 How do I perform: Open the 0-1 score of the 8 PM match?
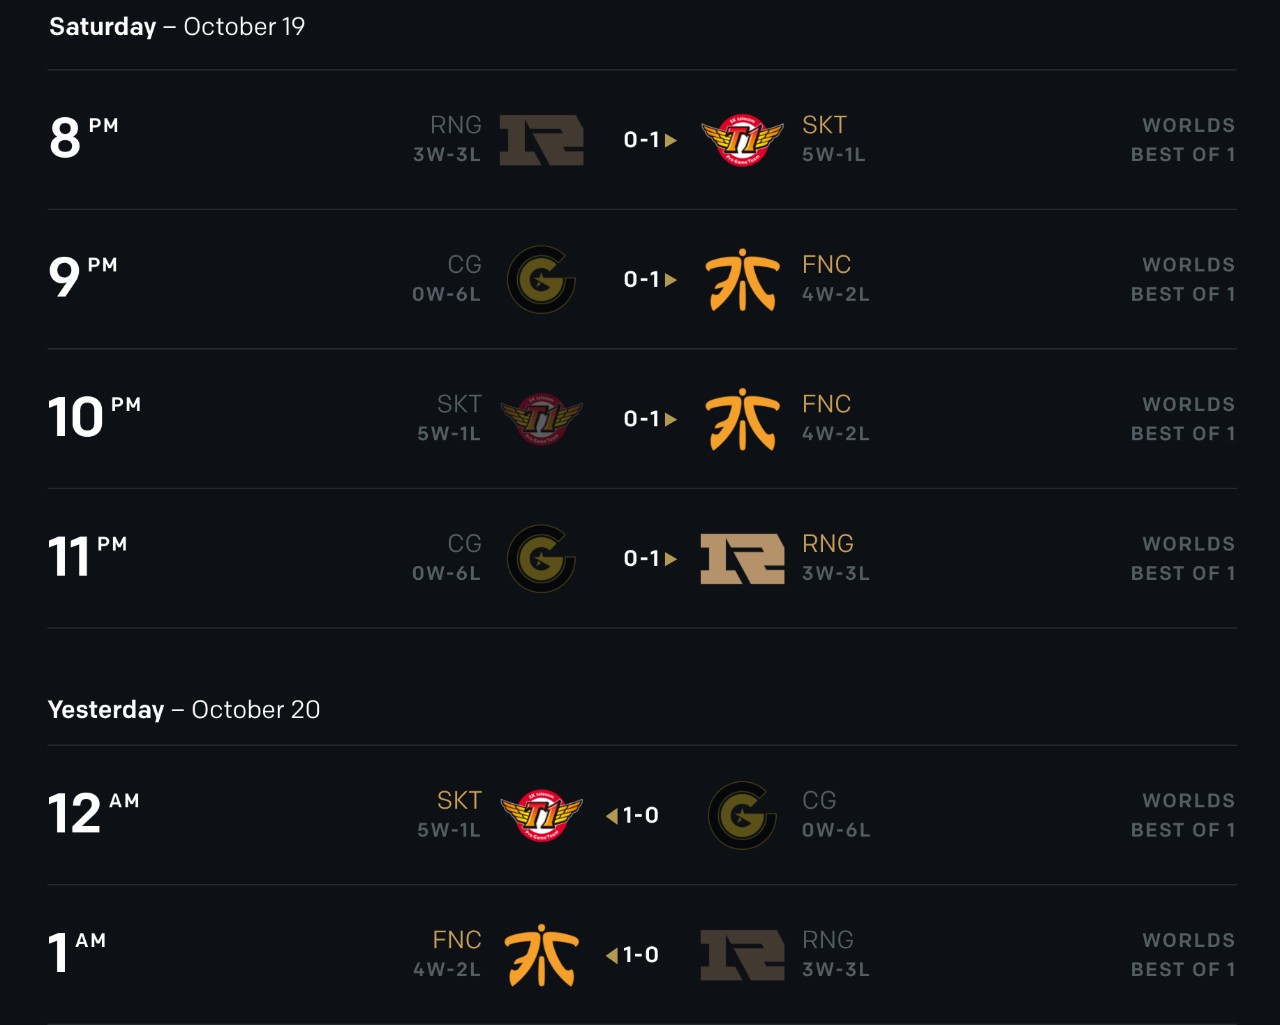click(643, 140)
